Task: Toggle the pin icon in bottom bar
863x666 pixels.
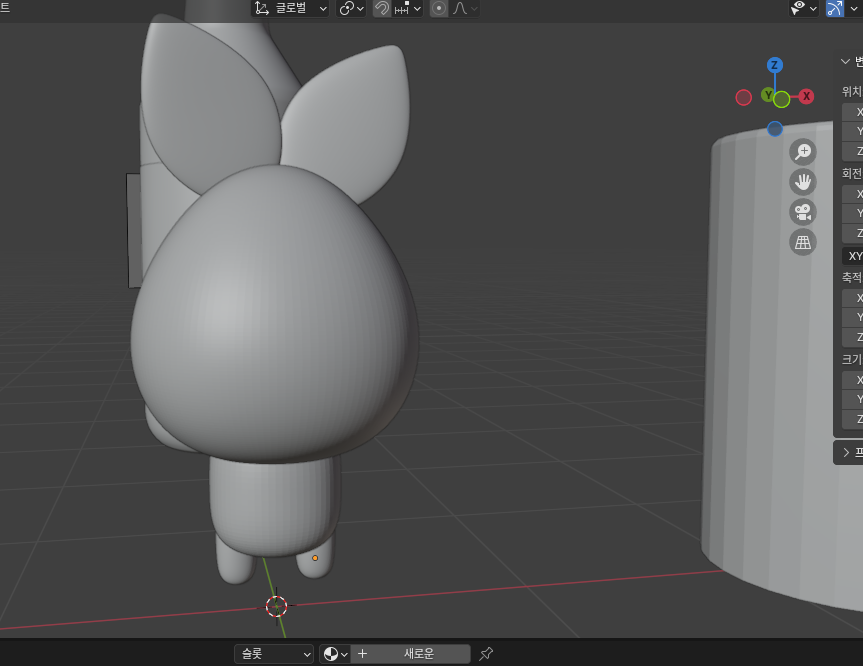Action: click(x=485, y=654)
